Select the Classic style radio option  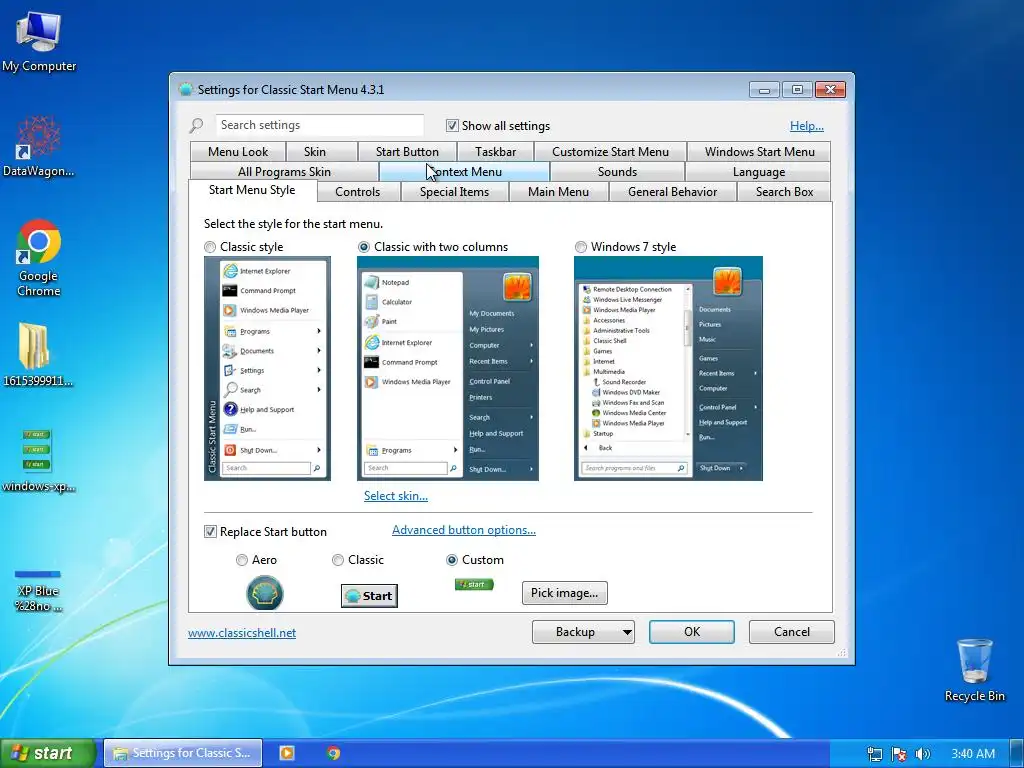click(x=210, y=247)
